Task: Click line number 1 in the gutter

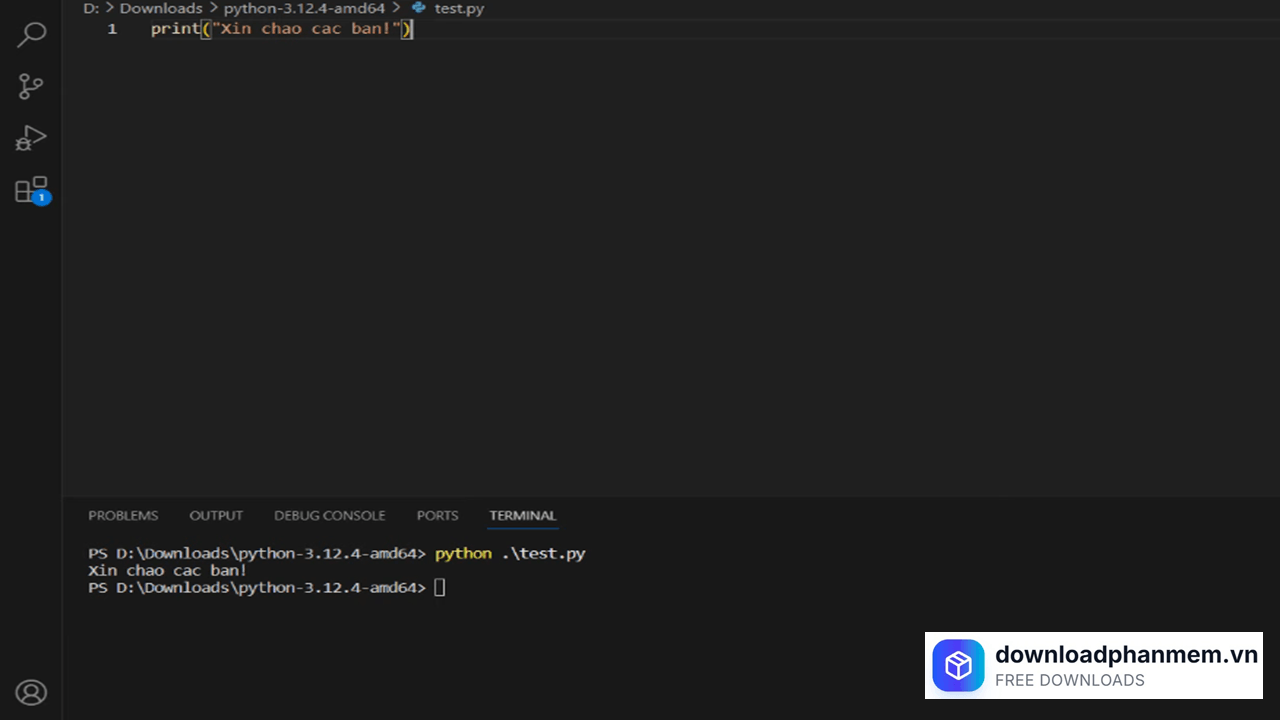Action: coord(112,29)
